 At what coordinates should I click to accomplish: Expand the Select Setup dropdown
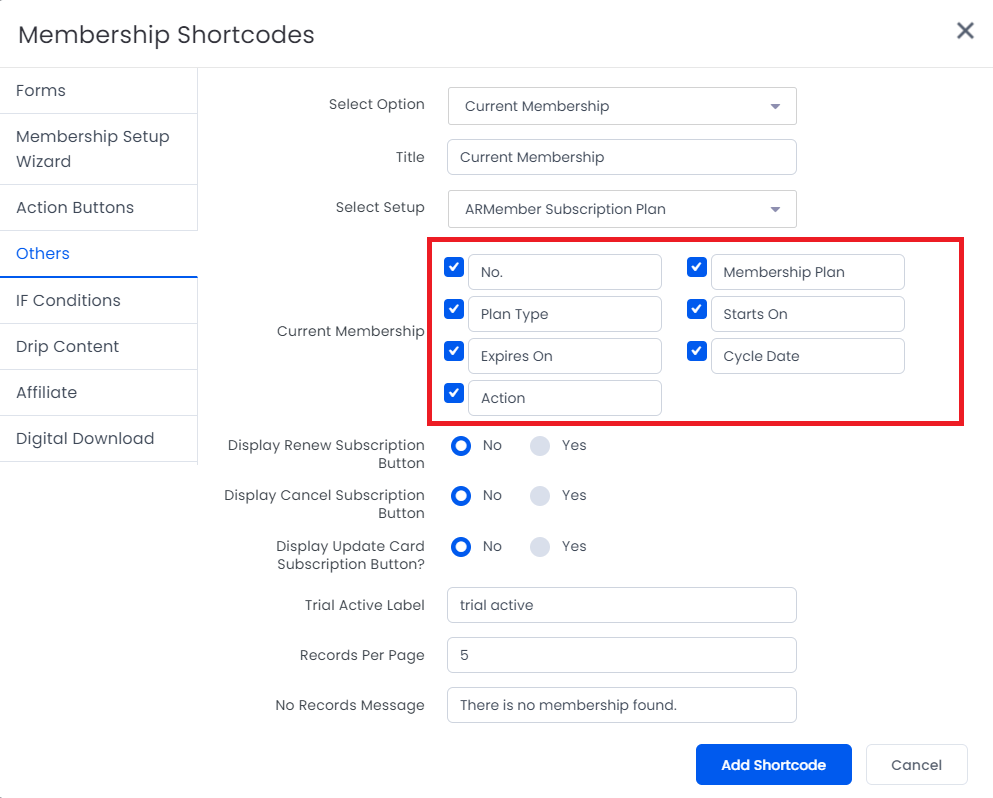(622, 209)
